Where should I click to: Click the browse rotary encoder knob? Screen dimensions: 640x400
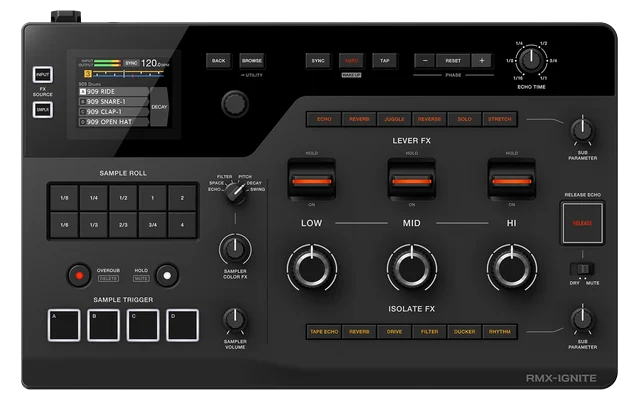235,104
